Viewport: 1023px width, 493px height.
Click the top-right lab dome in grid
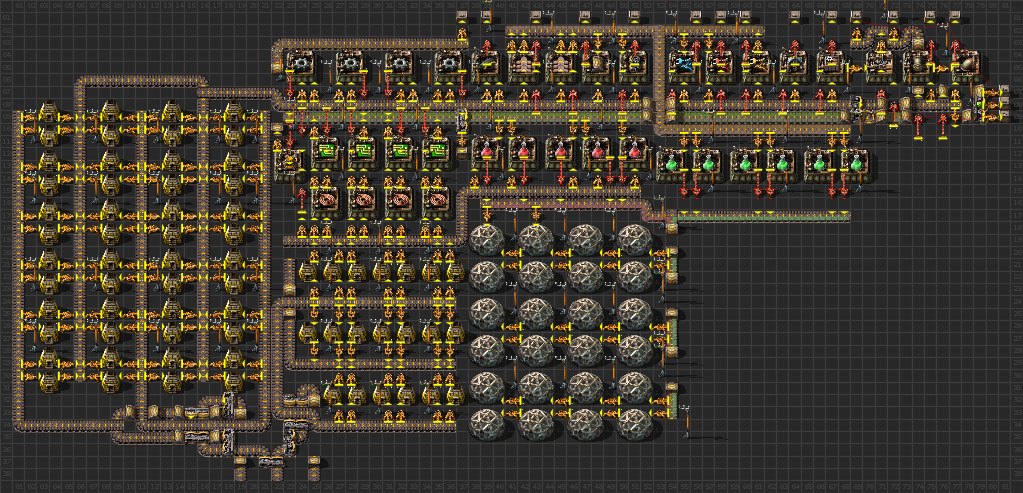pyautogui.click(x=635, y=240)
